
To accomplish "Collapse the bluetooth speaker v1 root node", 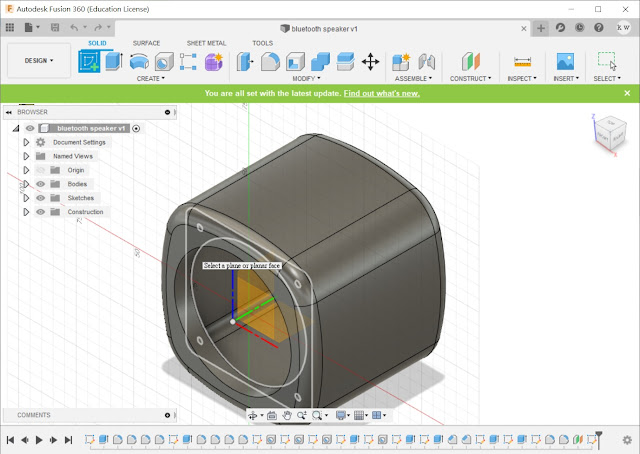I will click(x=16, y=128).
